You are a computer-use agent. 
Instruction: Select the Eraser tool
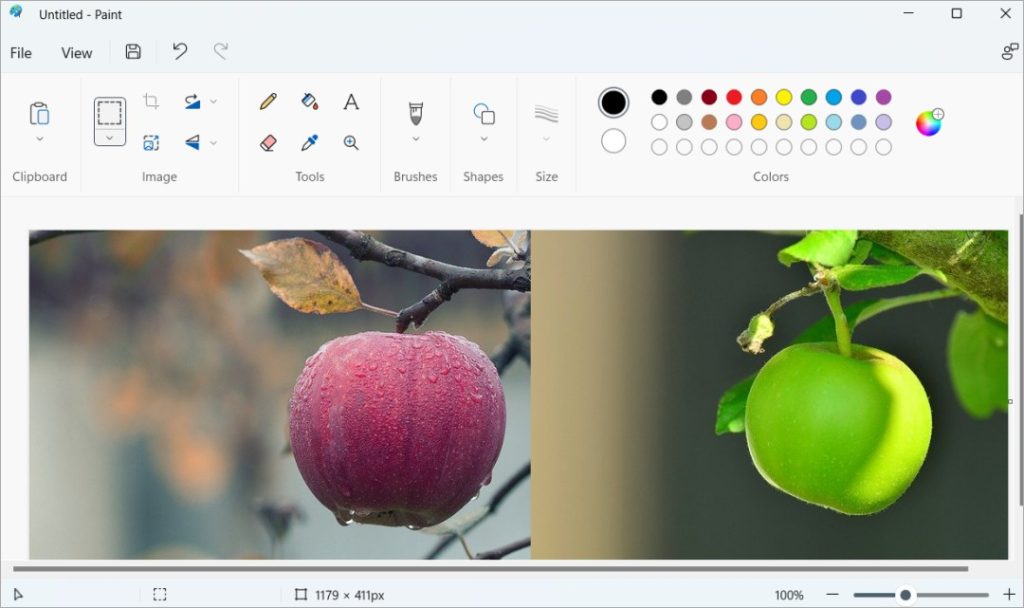[268, 143]
